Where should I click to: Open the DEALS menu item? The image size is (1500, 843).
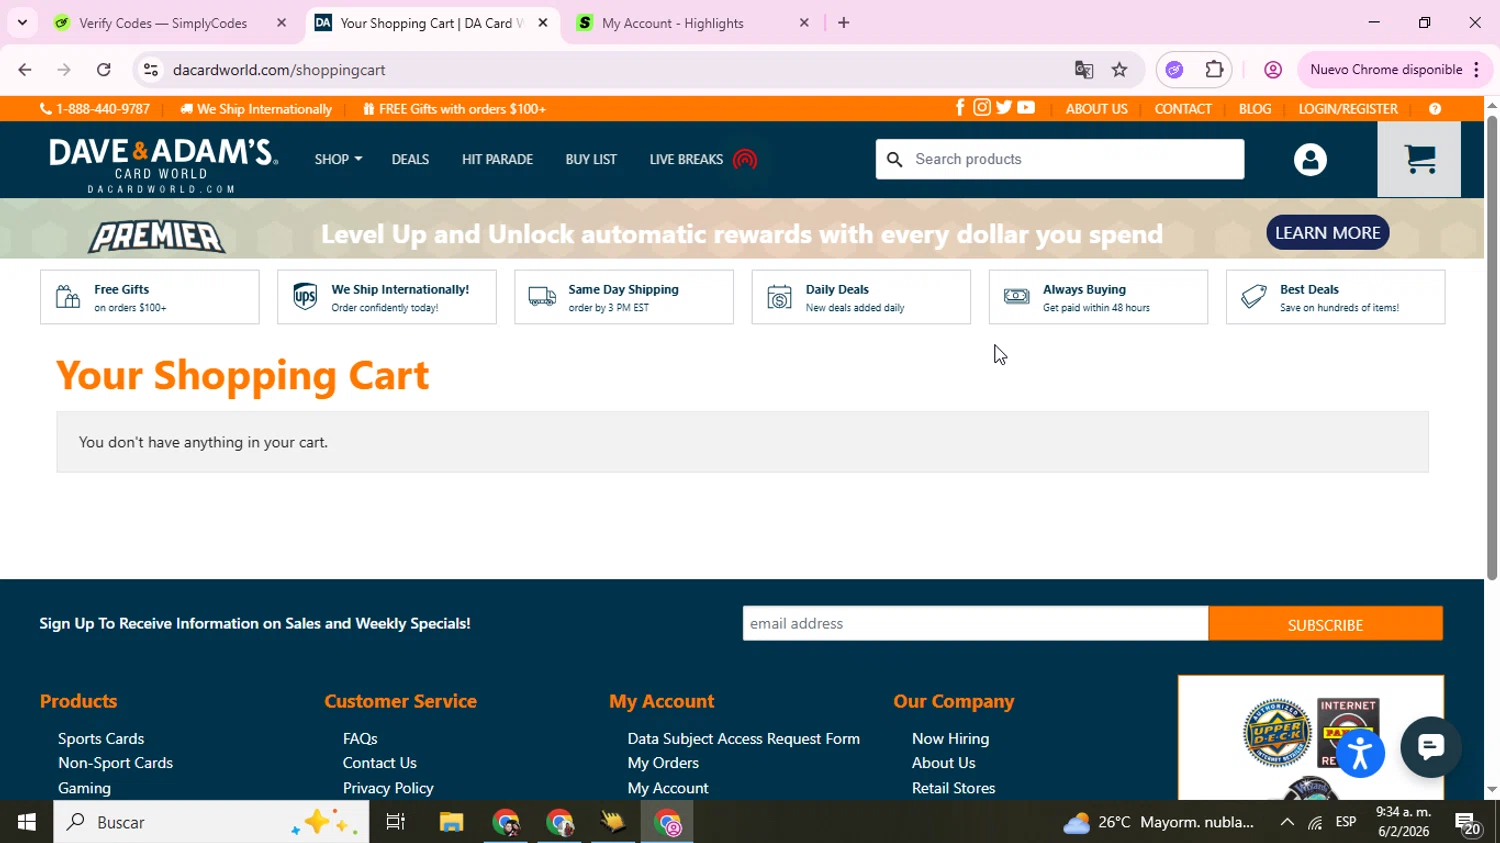pos(410,159)
